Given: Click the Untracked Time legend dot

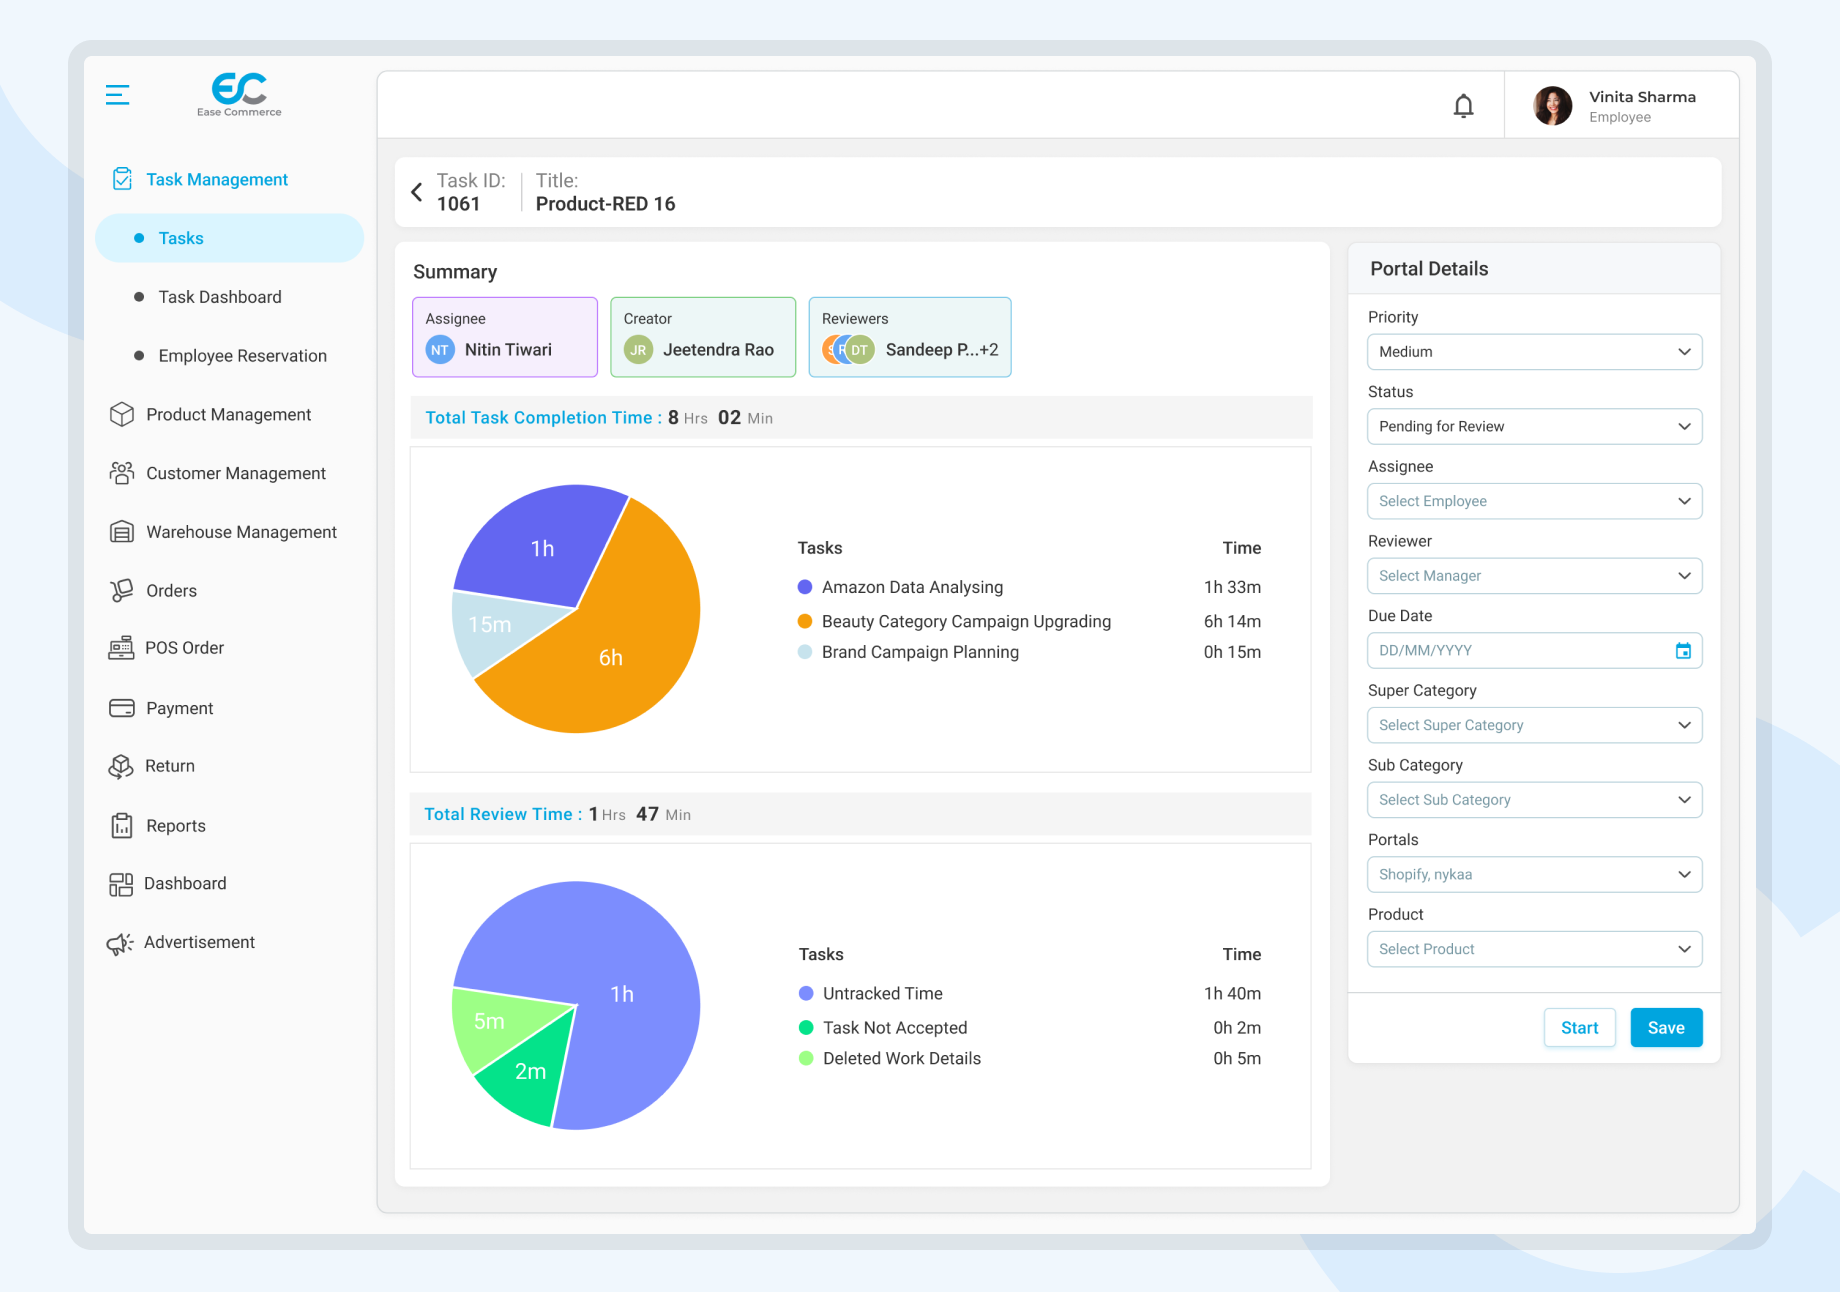Looking at the screenshot, I should click(806, 993).
